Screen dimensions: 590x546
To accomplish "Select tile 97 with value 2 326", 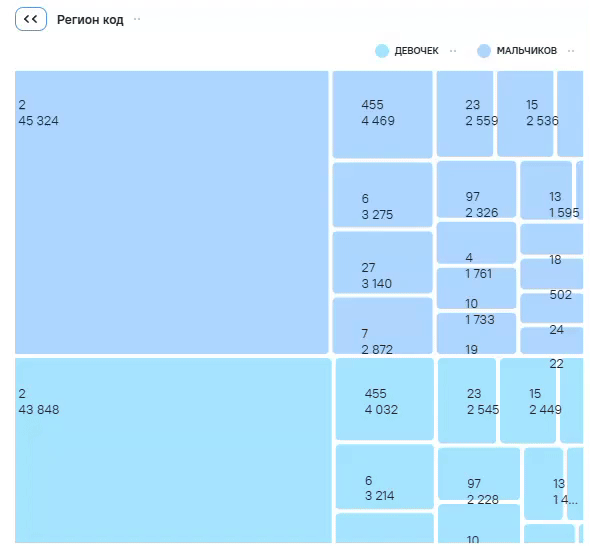I will pyautogui.click(x=476, y=189).
